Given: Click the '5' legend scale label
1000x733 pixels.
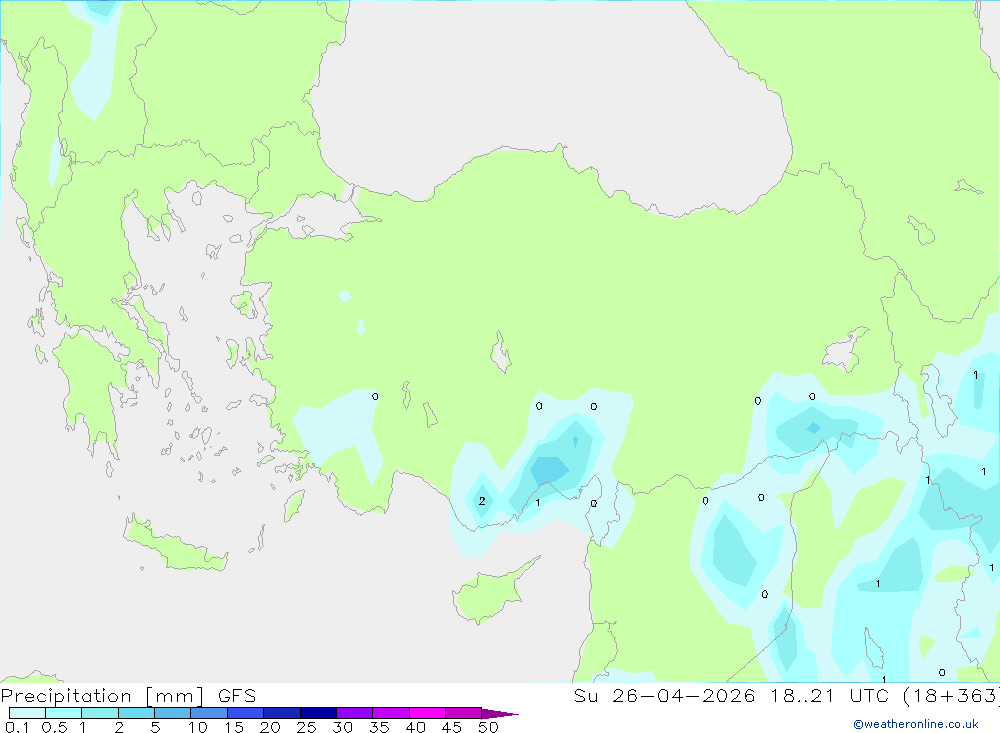Looking at the screenshot, I should [155, 727].
